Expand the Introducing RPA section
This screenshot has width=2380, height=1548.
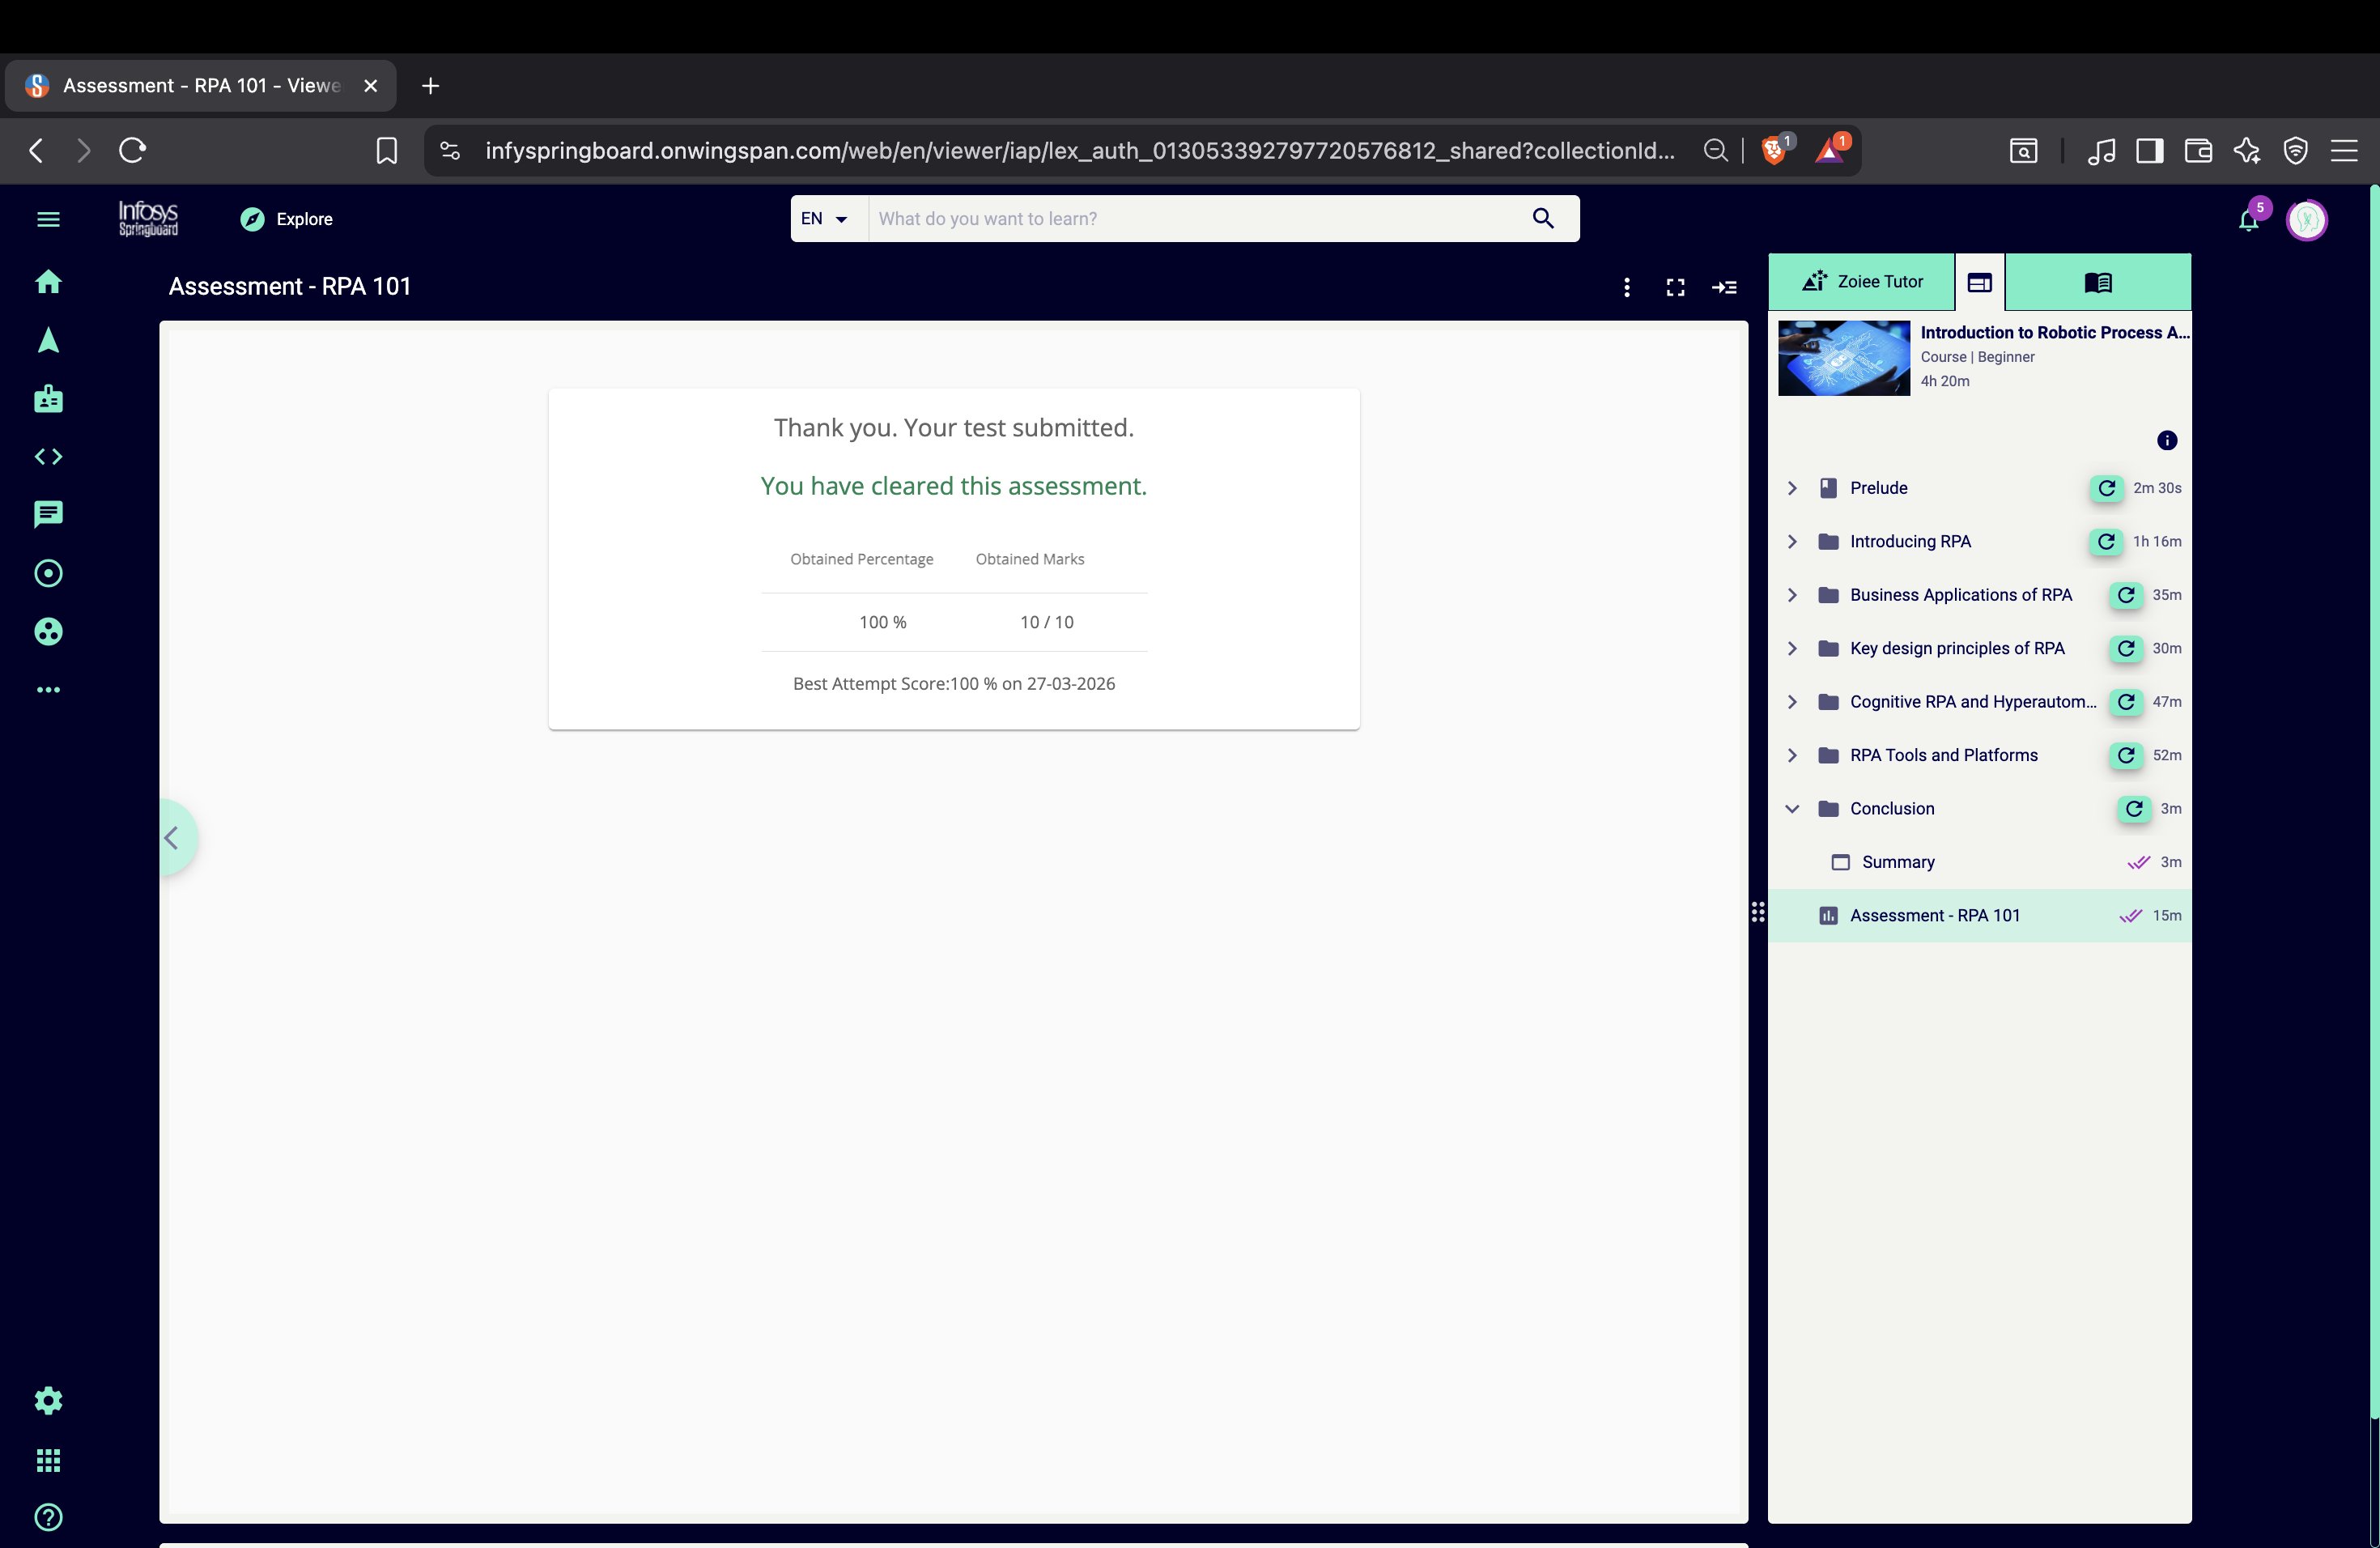click(x=1792, y=541)
